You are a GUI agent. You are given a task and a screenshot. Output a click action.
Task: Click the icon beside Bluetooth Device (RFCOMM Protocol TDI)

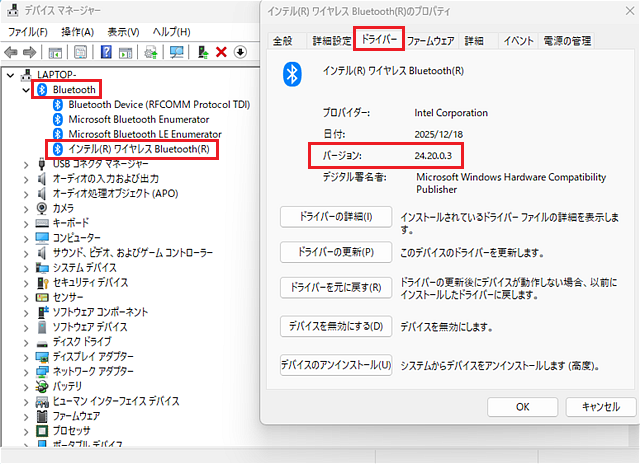click(58, 104)
